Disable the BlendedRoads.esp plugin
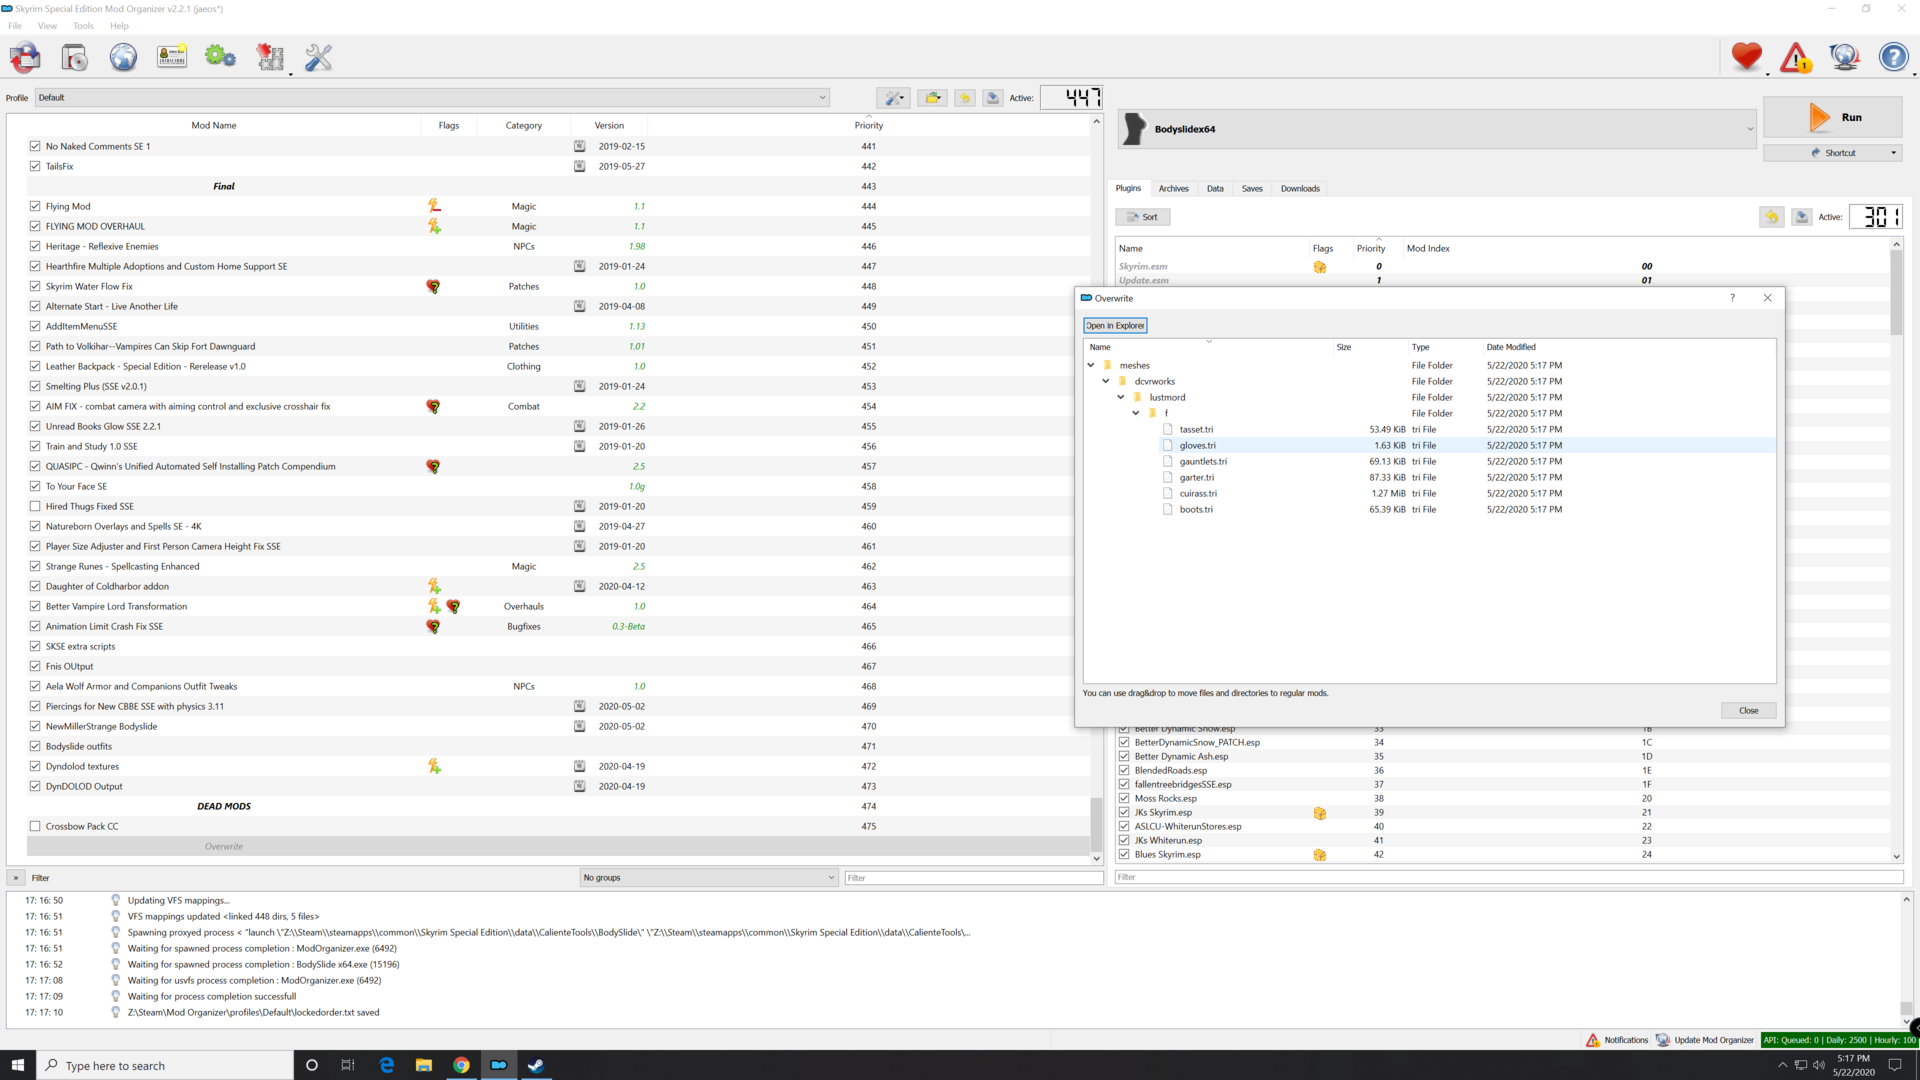 1124,770
